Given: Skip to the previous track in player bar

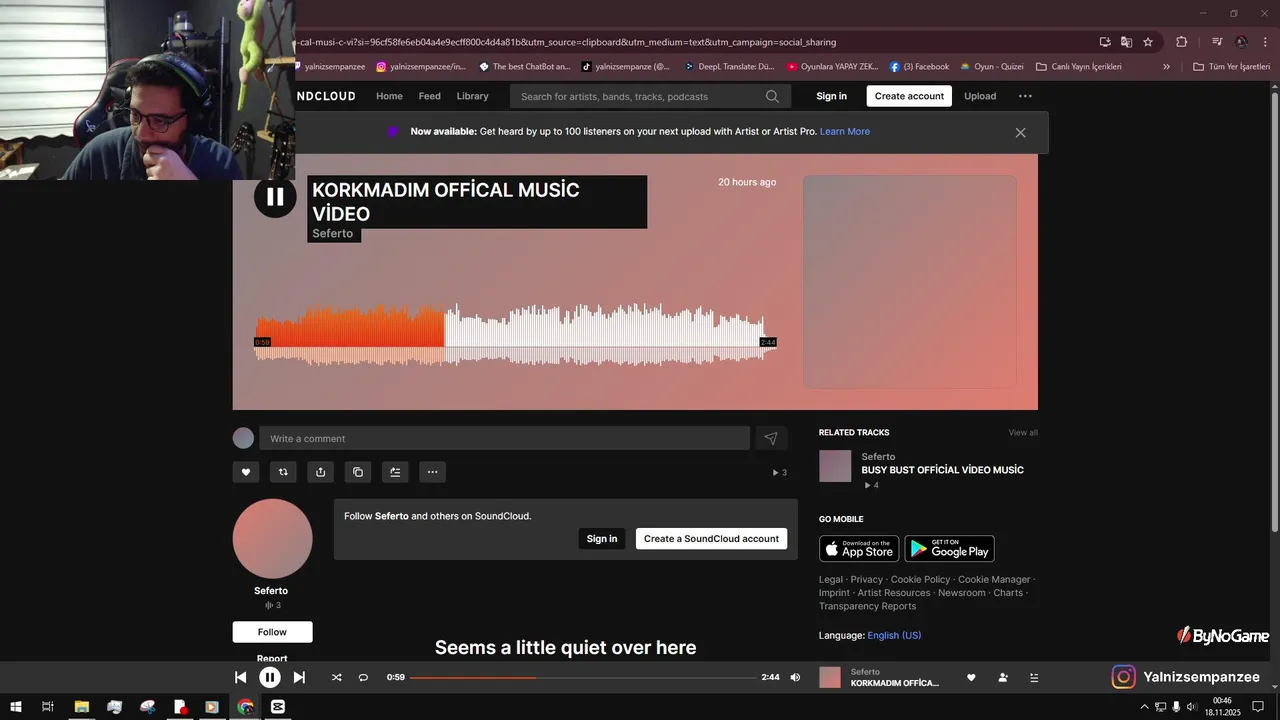Looking at the screenshot, I should 241,677.
